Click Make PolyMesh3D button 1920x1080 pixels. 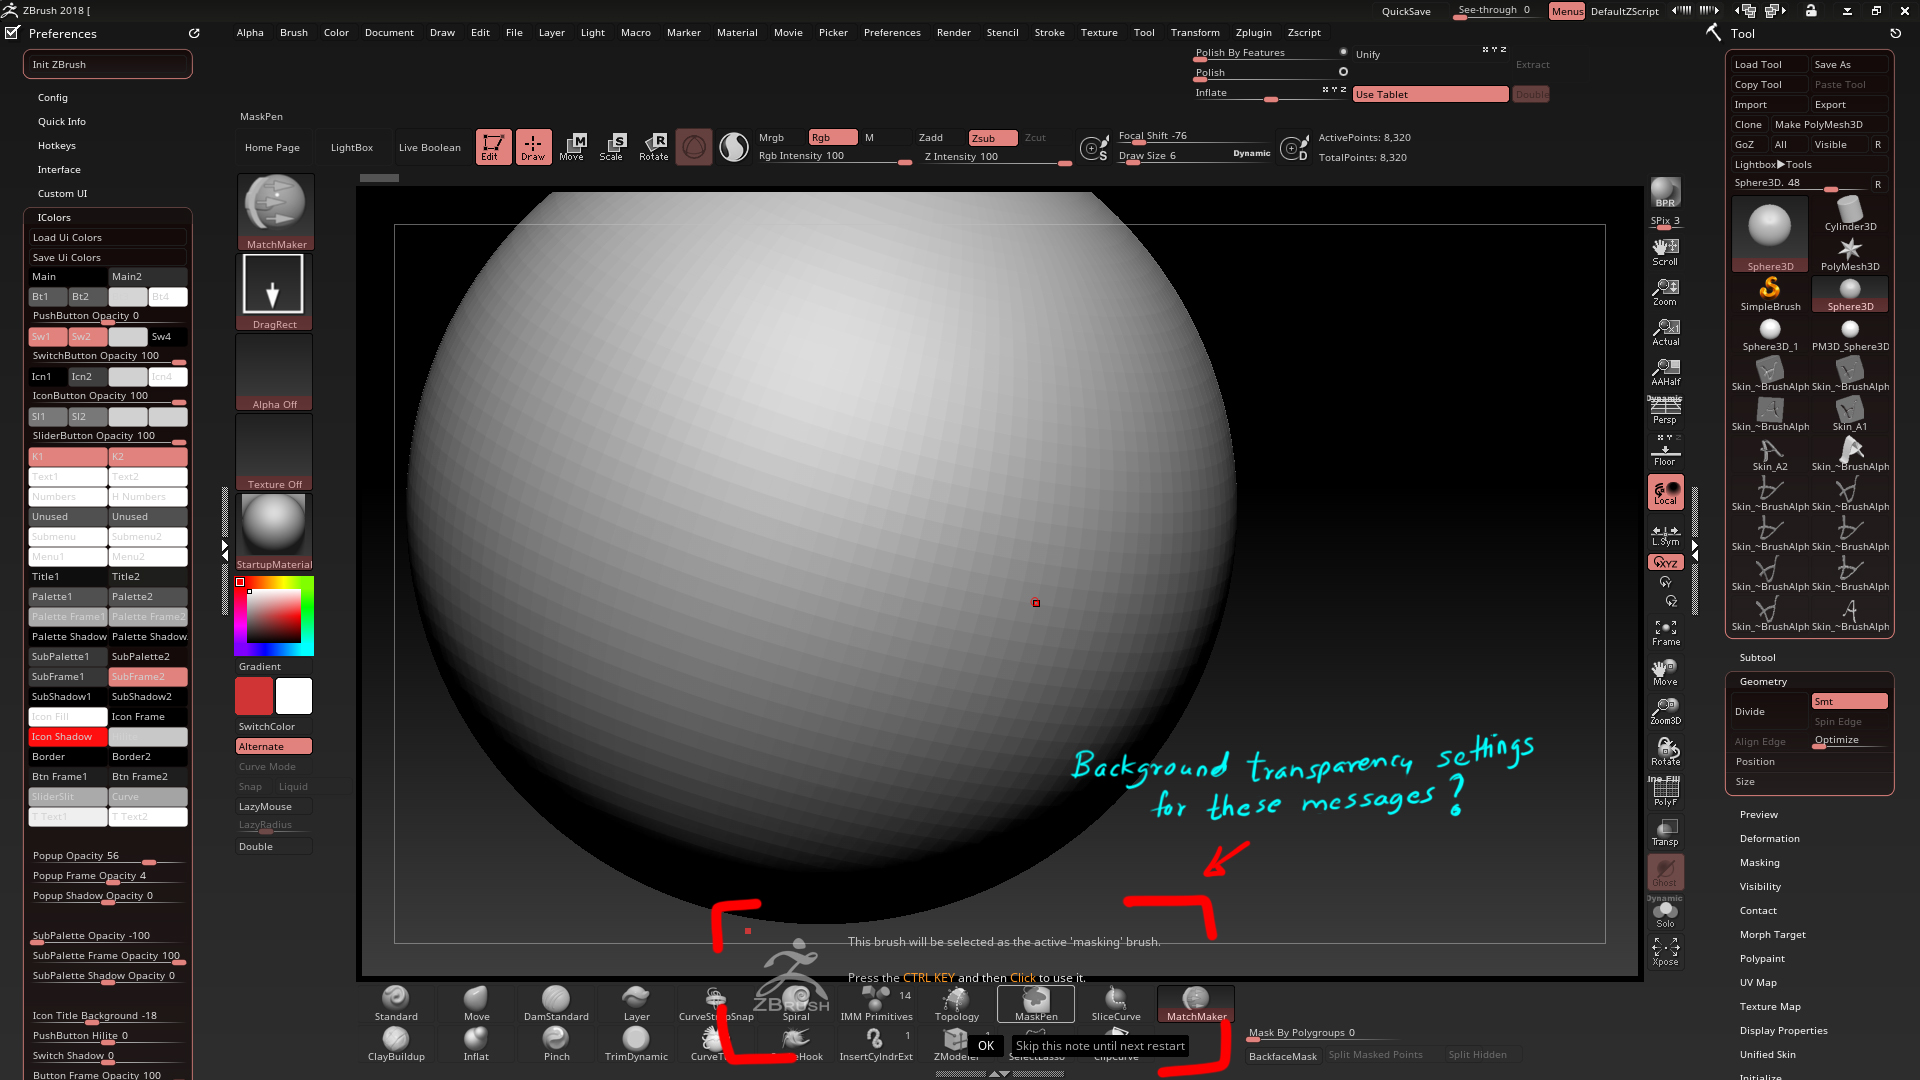click(x=1829, y=125)
